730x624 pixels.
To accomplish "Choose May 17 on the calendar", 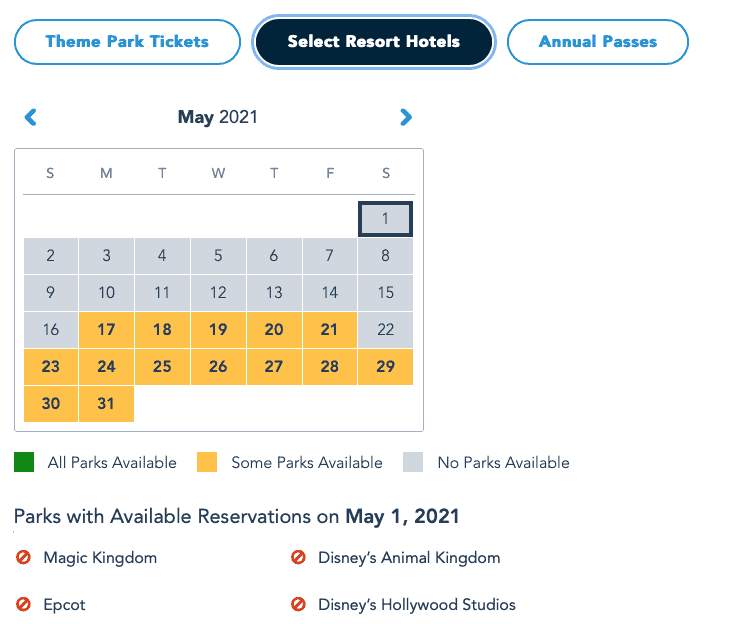I will pyautogui.click(x=107, y=330).
